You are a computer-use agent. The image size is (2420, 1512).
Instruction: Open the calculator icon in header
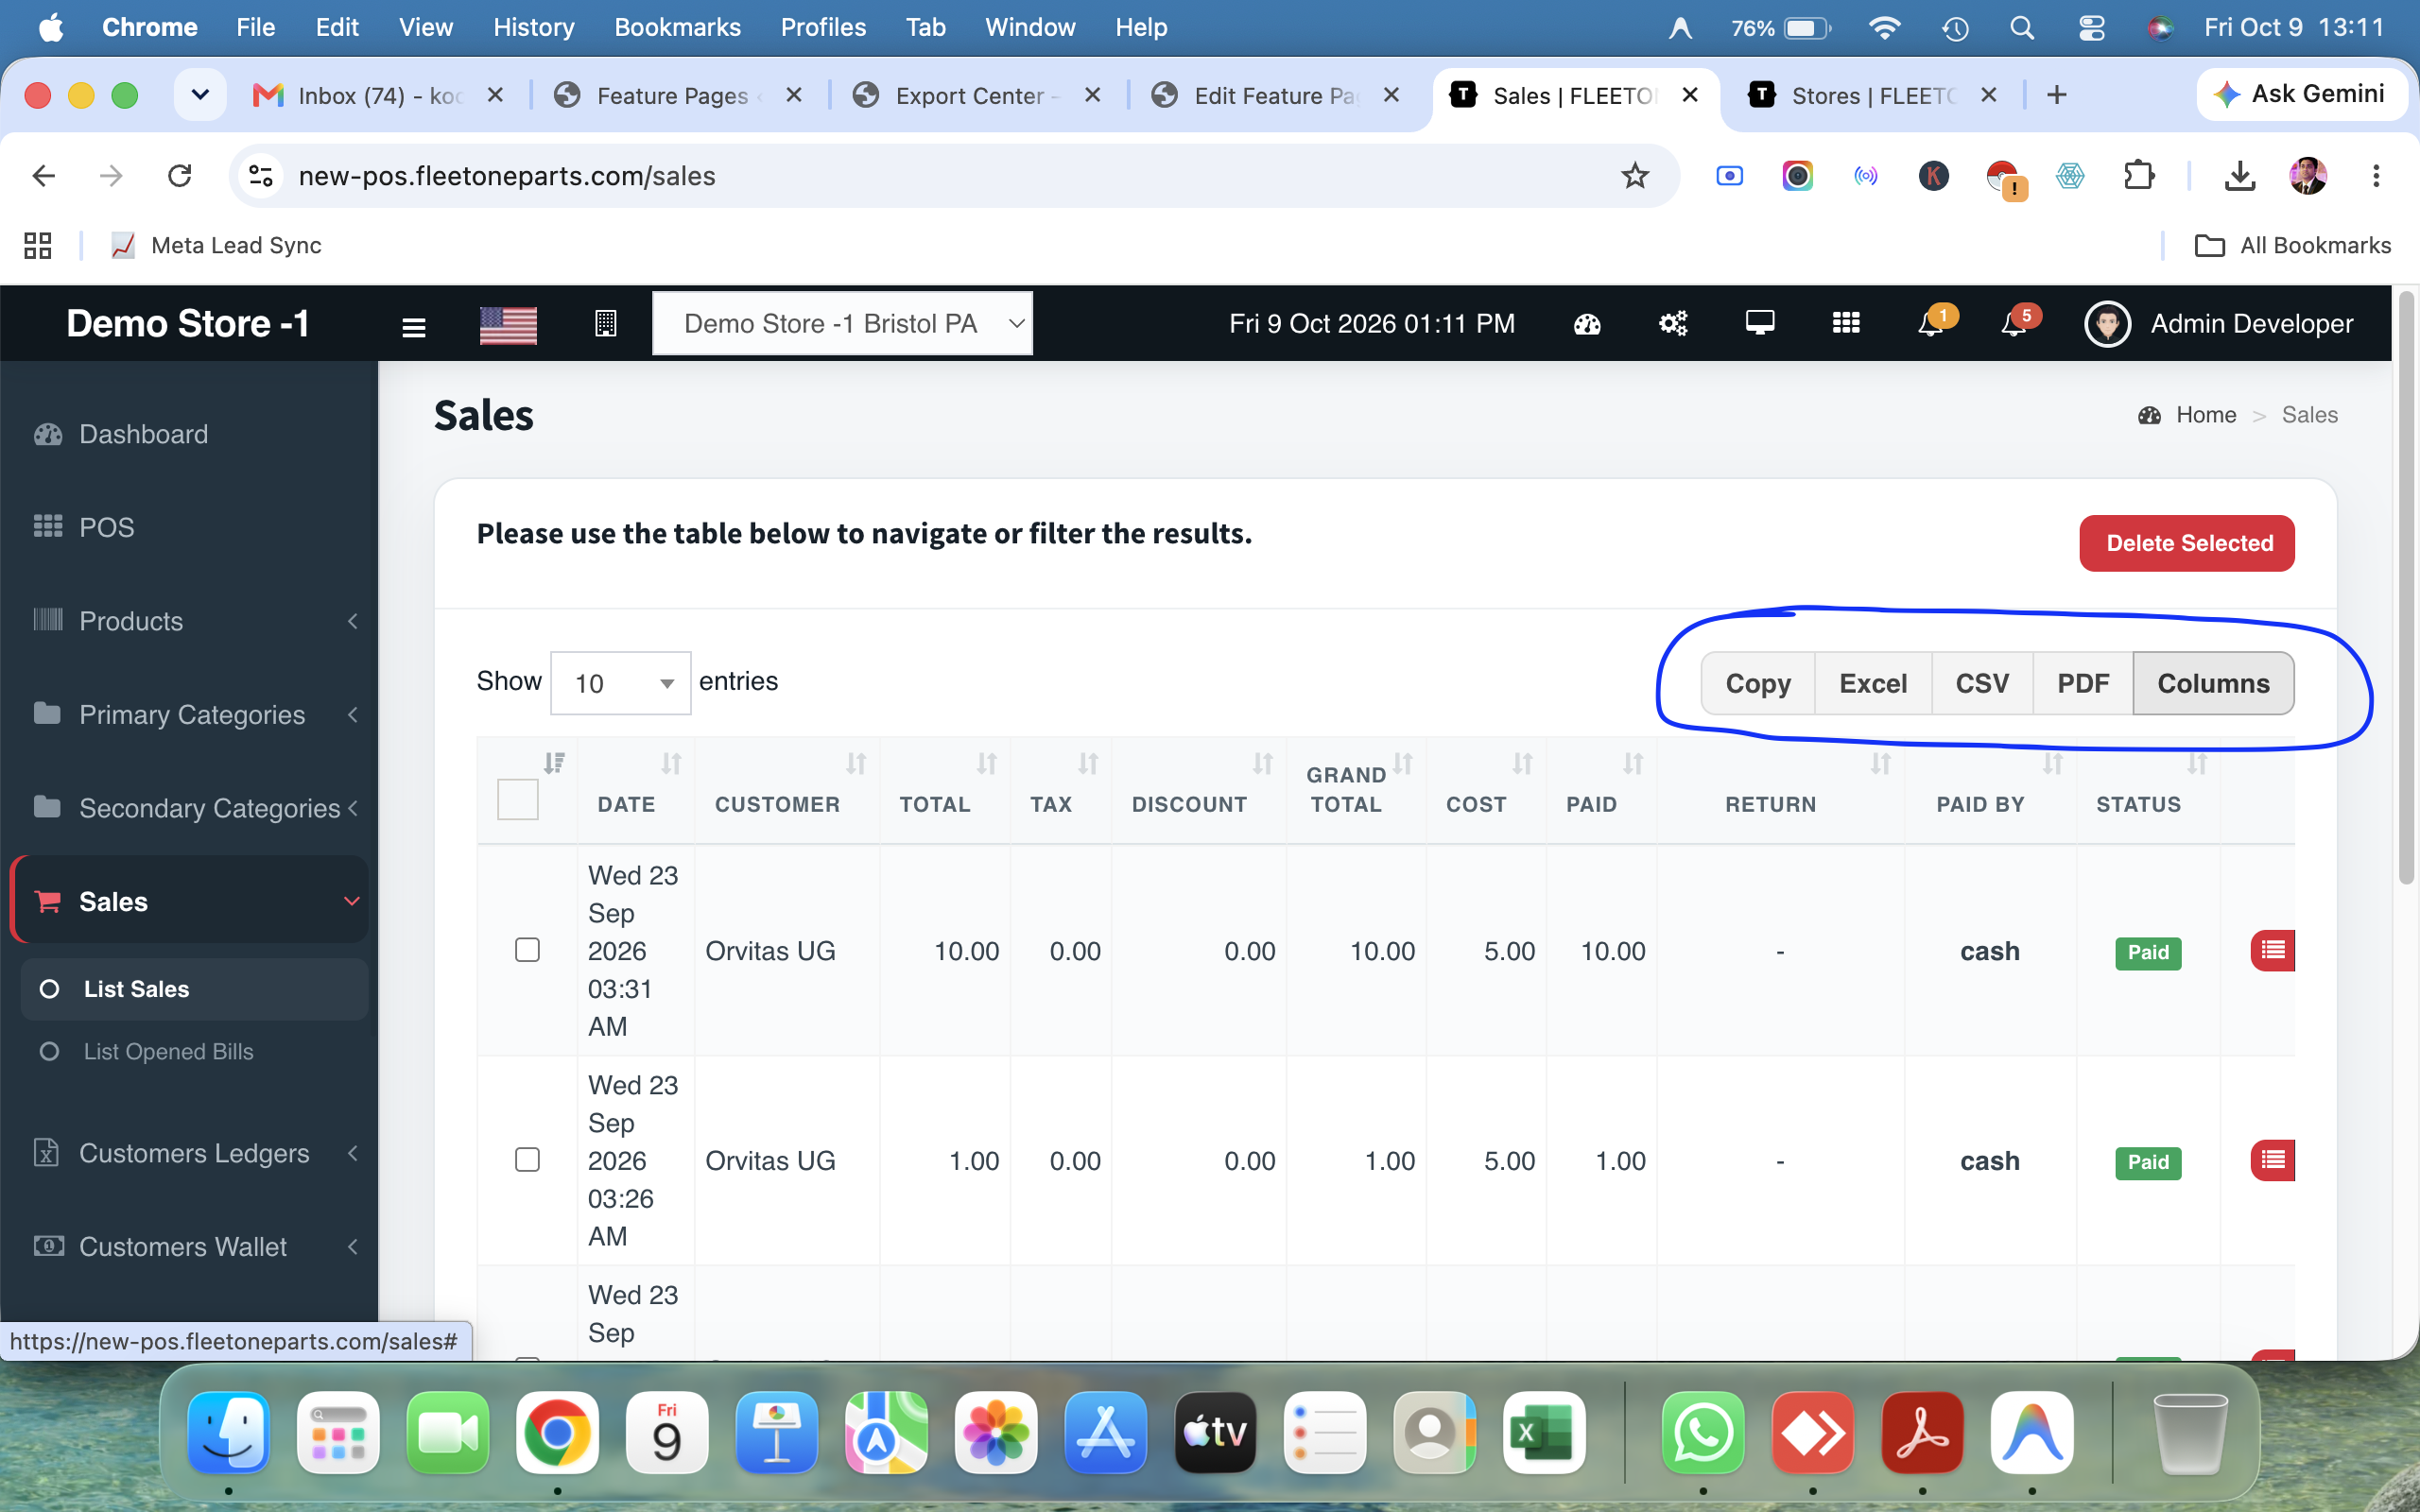click(605, 323)
